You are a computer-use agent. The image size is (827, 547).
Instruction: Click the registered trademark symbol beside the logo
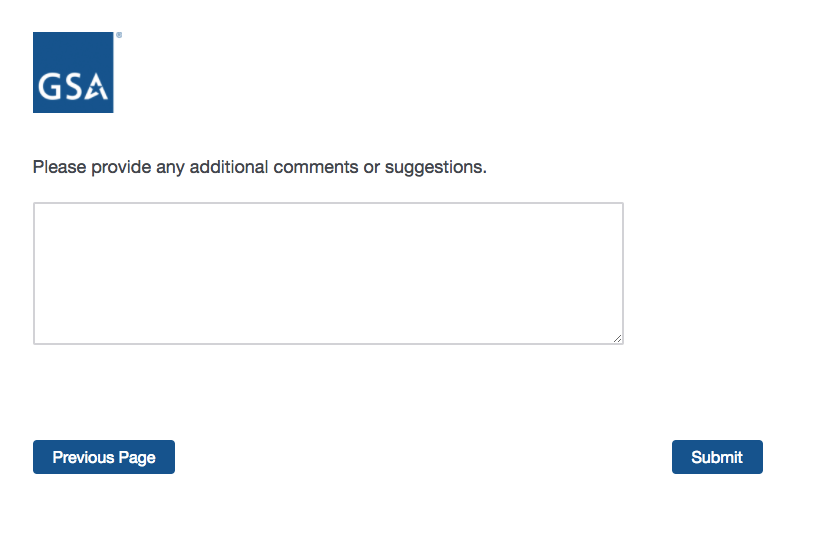119,35
